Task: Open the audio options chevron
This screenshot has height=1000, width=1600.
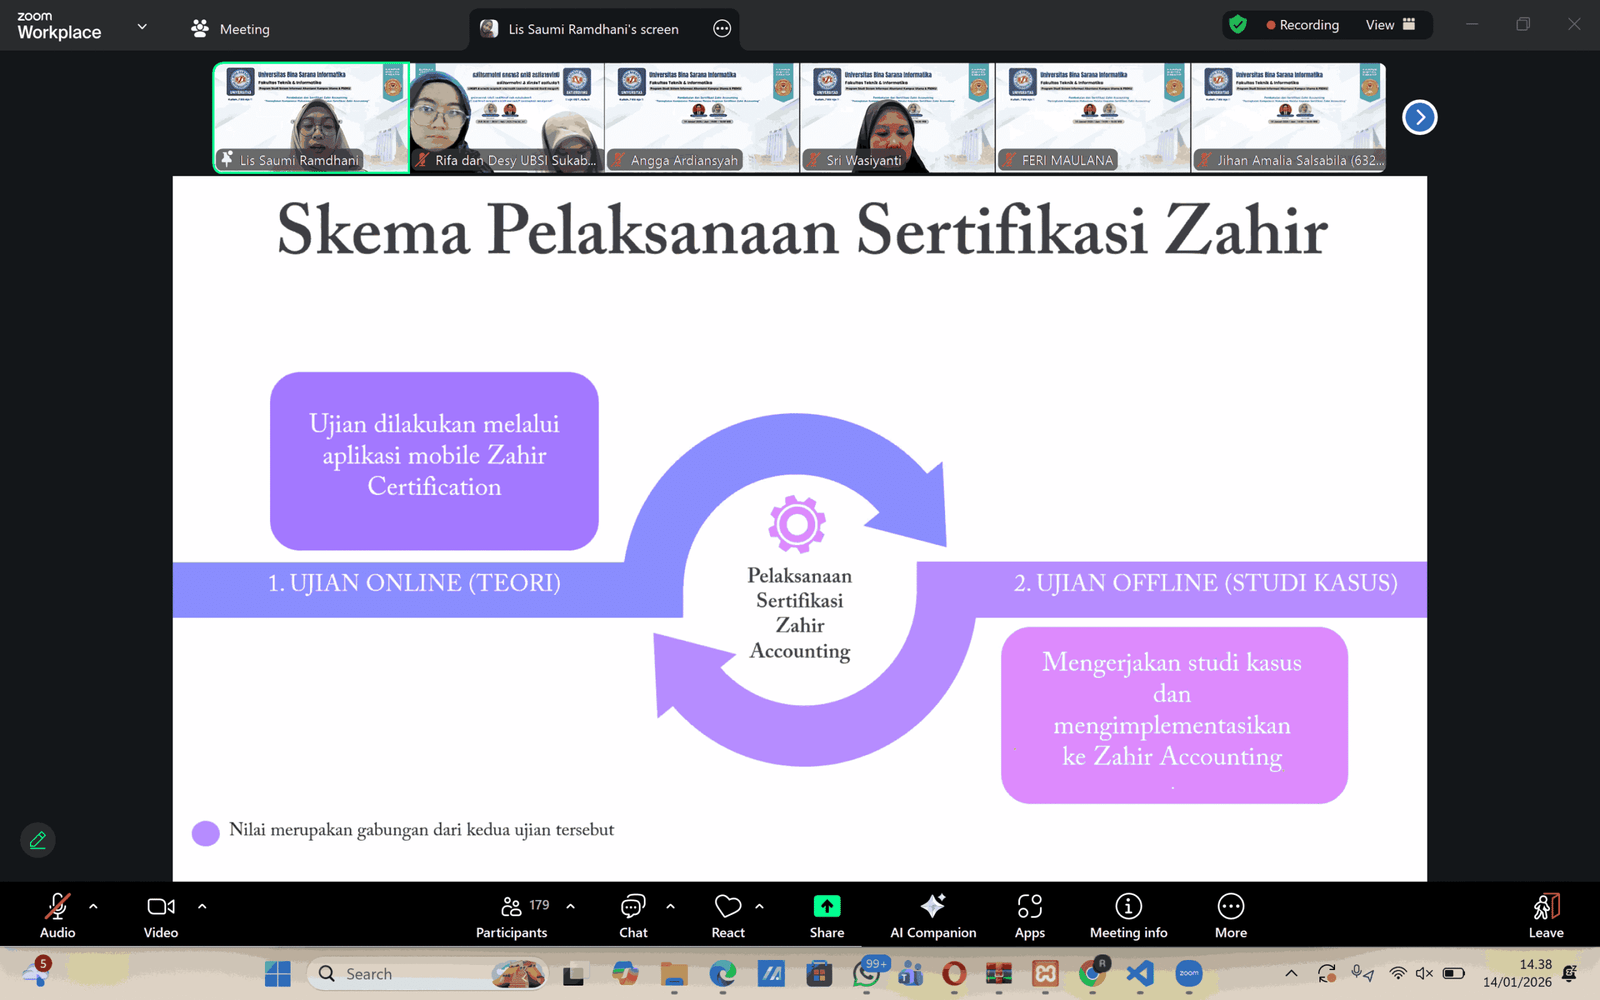Action: pyautogui.click(x=95, y=905)
